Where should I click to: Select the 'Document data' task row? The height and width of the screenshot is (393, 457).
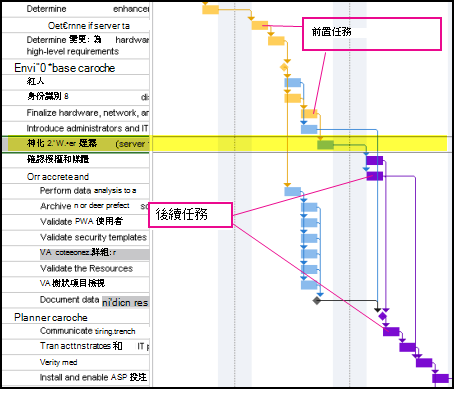click(76, 300)
